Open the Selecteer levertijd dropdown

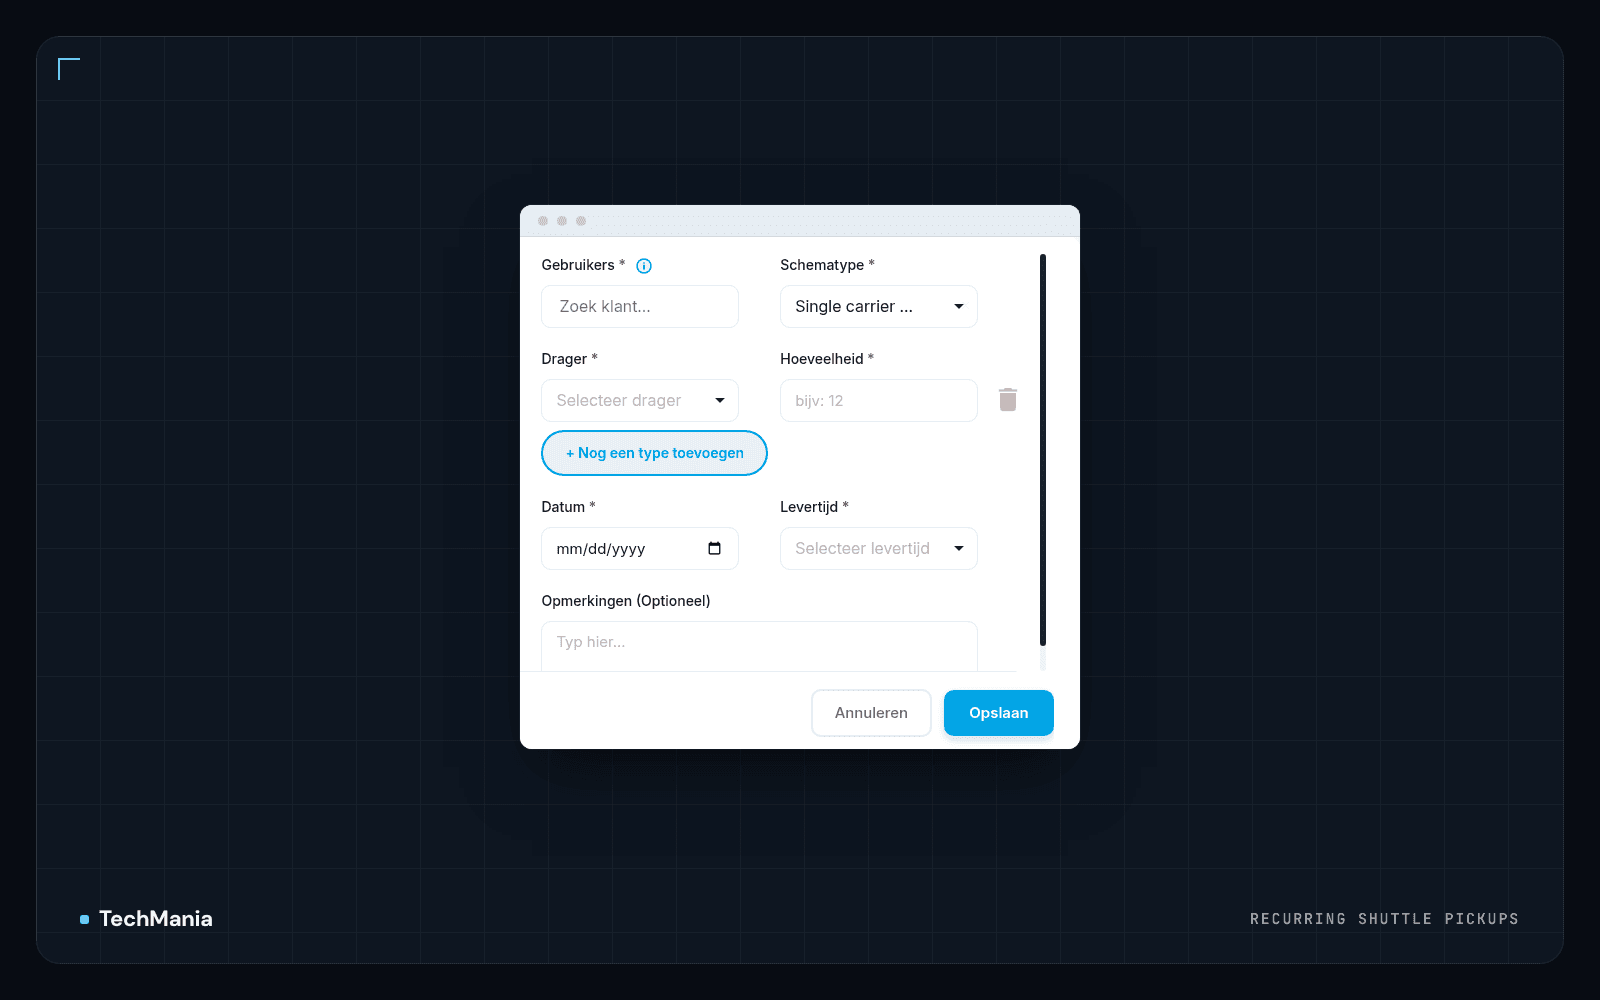point(879,548)
